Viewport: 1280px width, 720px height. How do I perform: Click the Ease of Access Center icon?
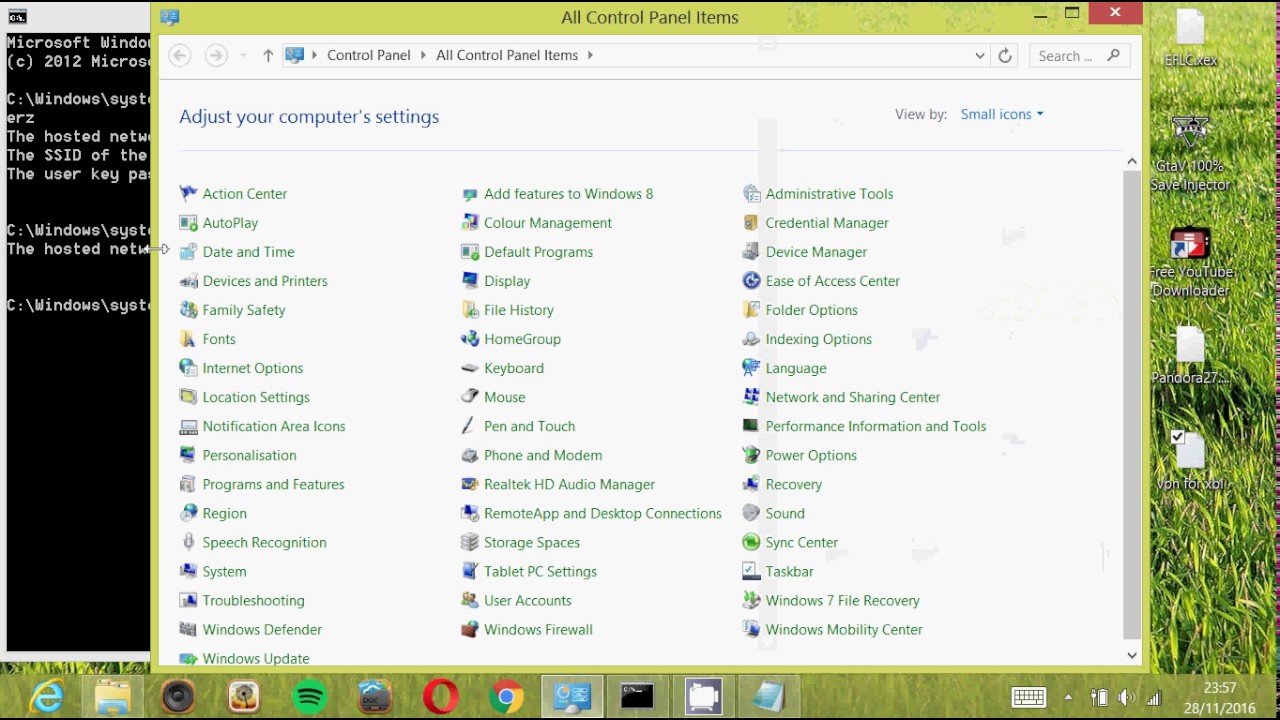pos(751,281)
